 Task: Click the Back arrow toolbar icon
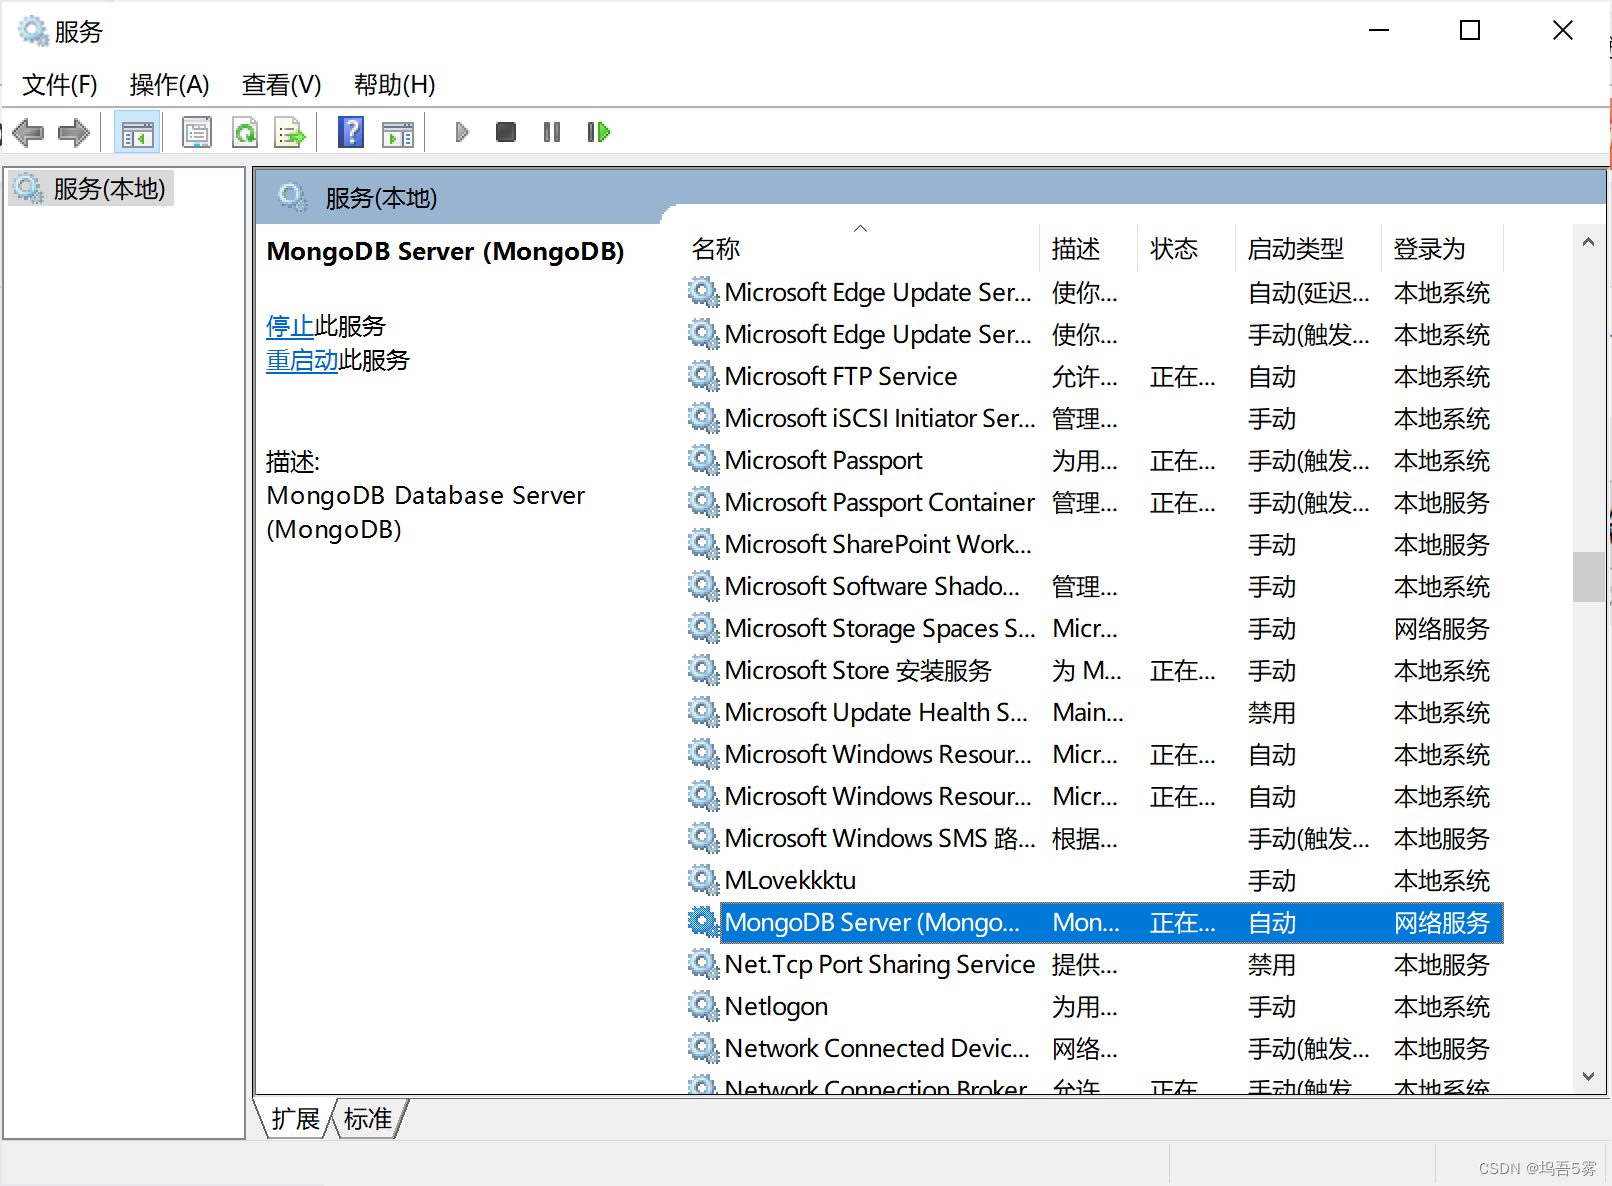click(28, 132)
